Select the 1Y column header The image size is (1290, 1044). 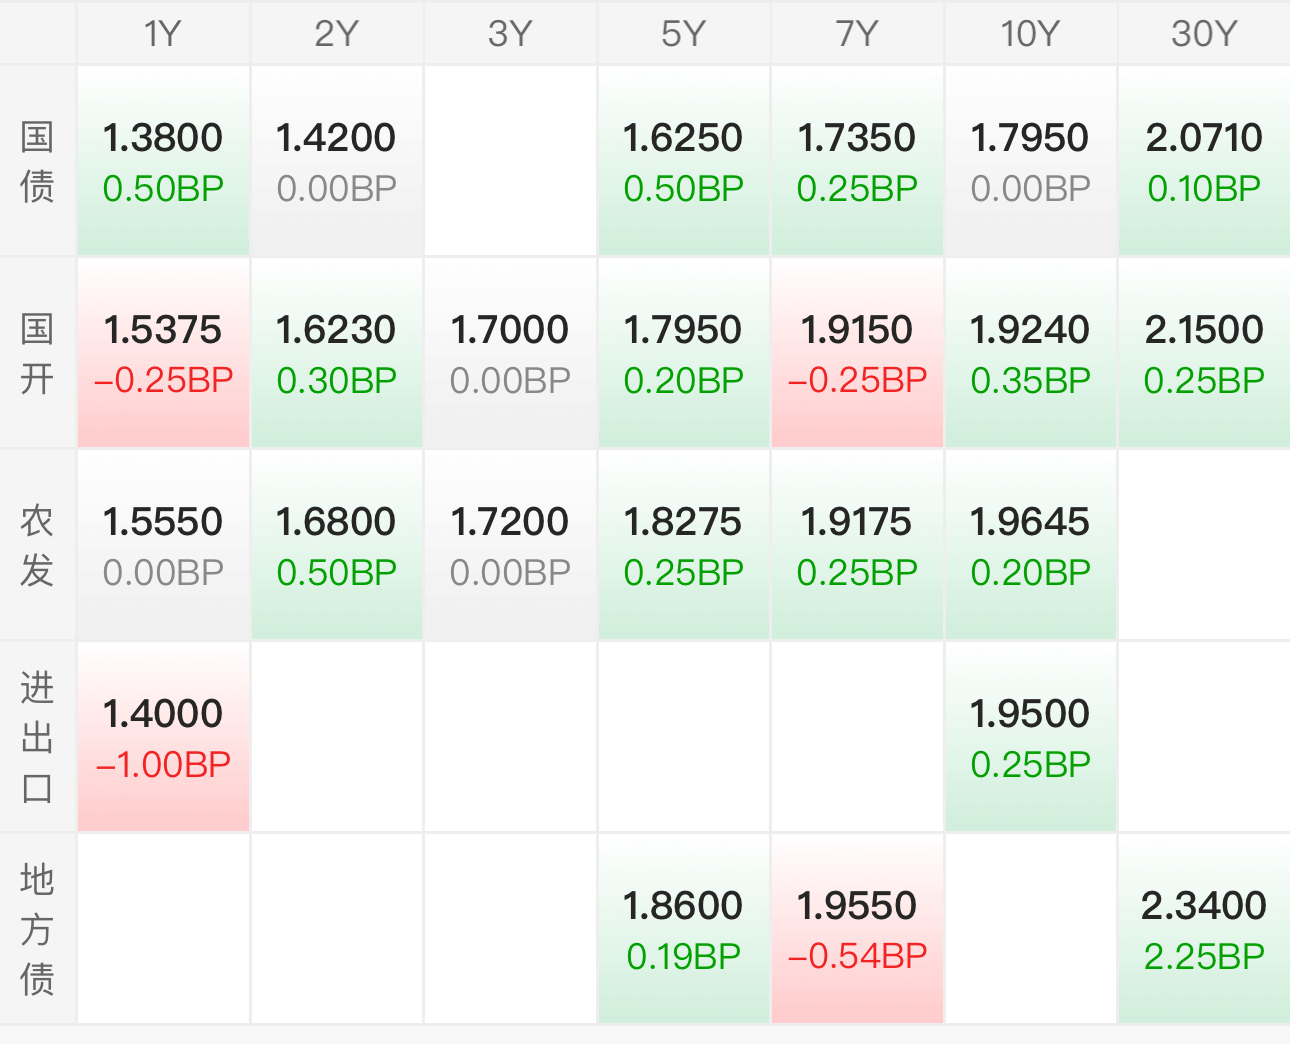[163, 34]
